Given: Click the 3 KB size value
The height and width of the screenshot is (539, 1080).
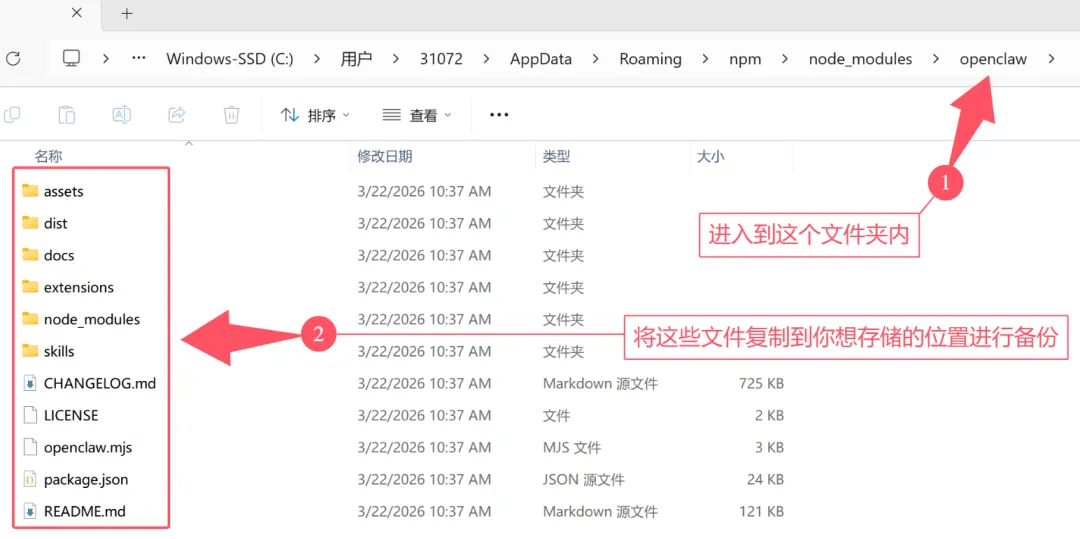Looking at the screenshot, I should tap(769, 447).
